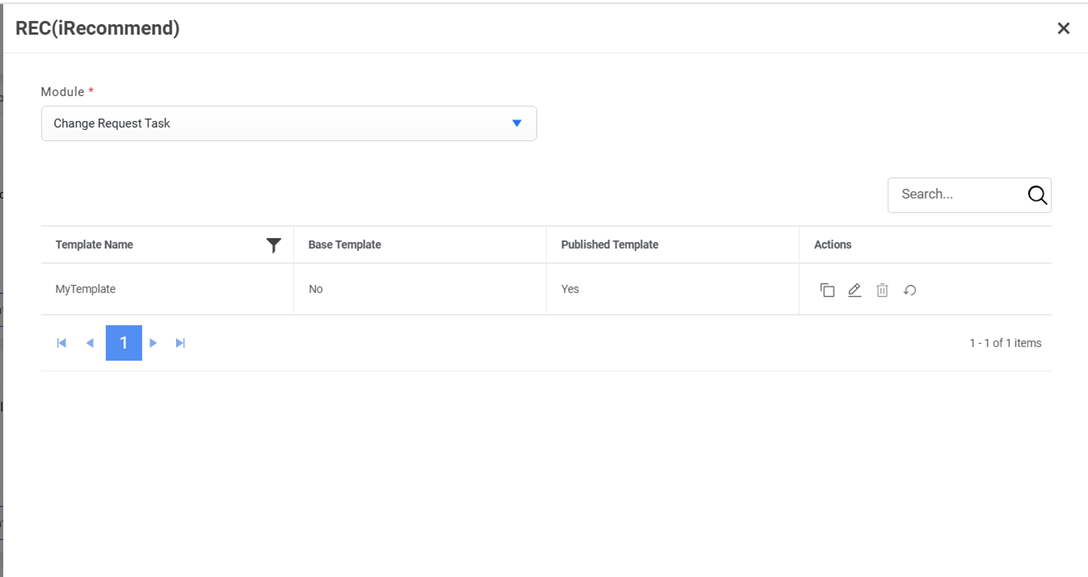This screenshot has width=1088, height=577.
Task: Go to the next page
Action: coord(153,343)
